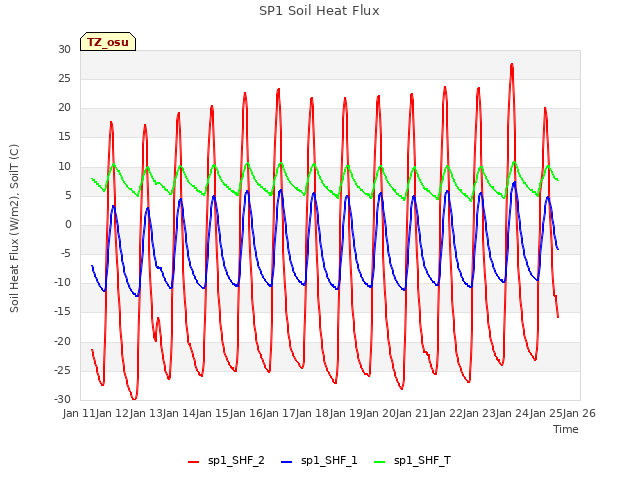Click the highest blue peak on Jan 24
Screen dimensions: 640x480
click(514, 182)
